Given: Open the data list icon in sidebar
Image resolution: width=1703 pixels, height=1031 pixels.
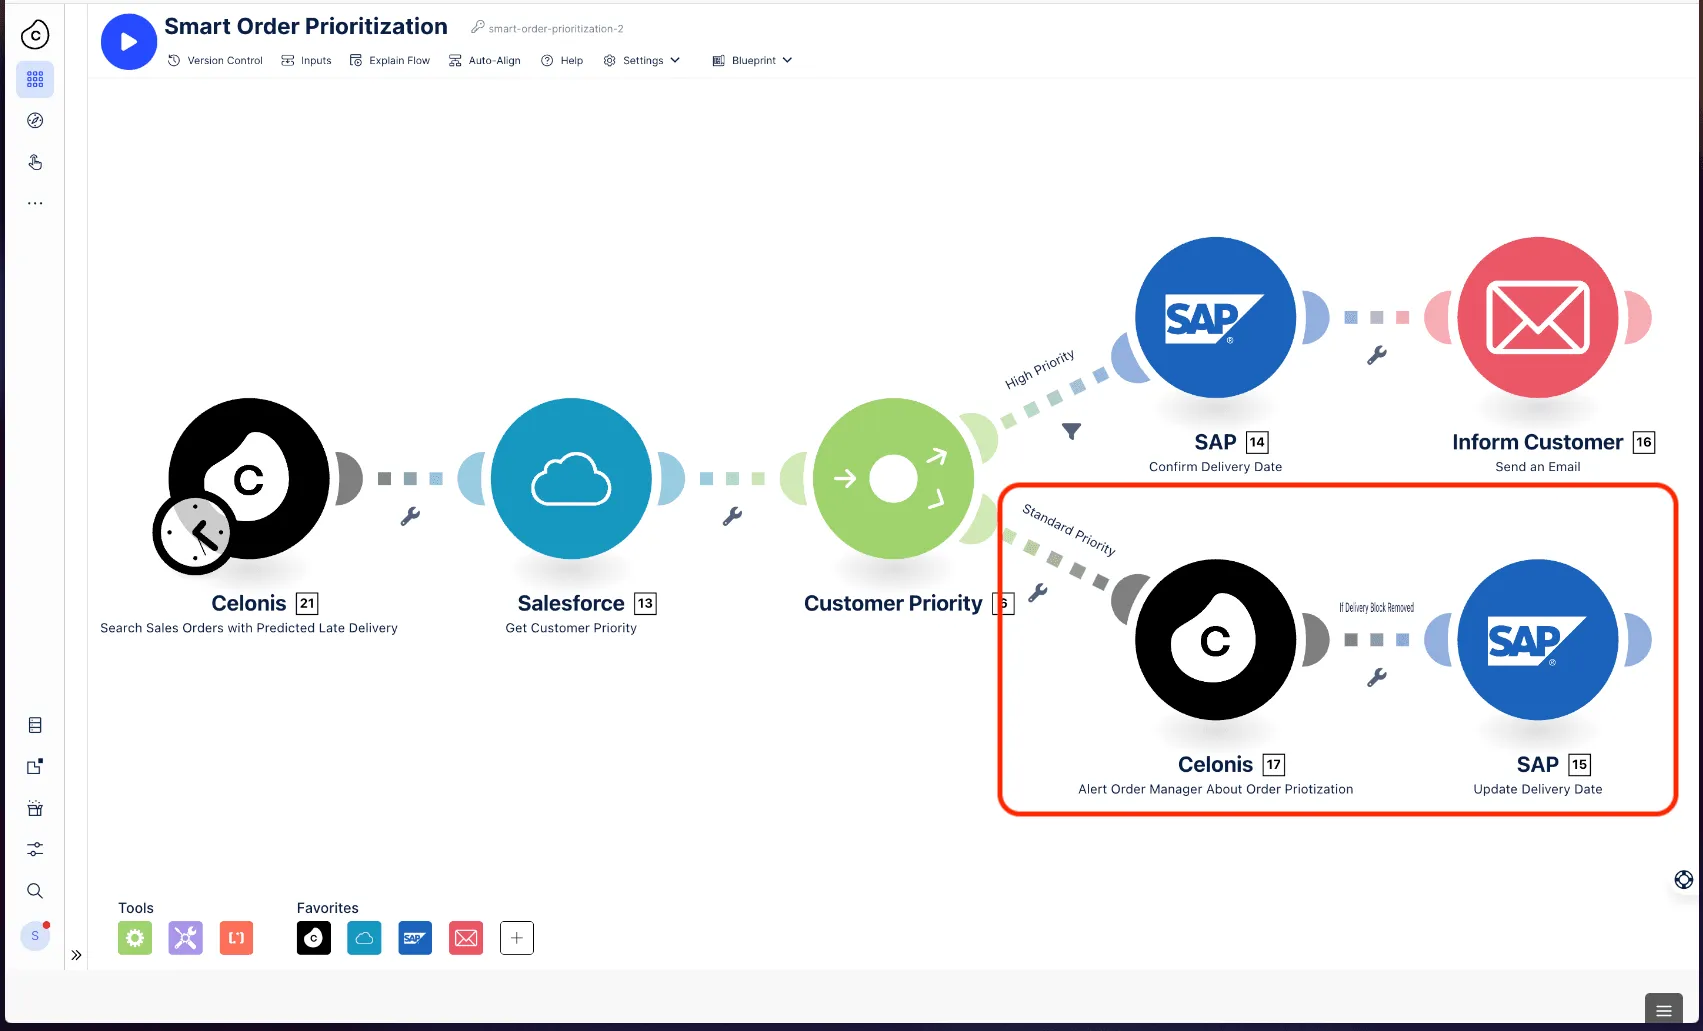Looking at the screenshot, I should [x=35, y=725].
